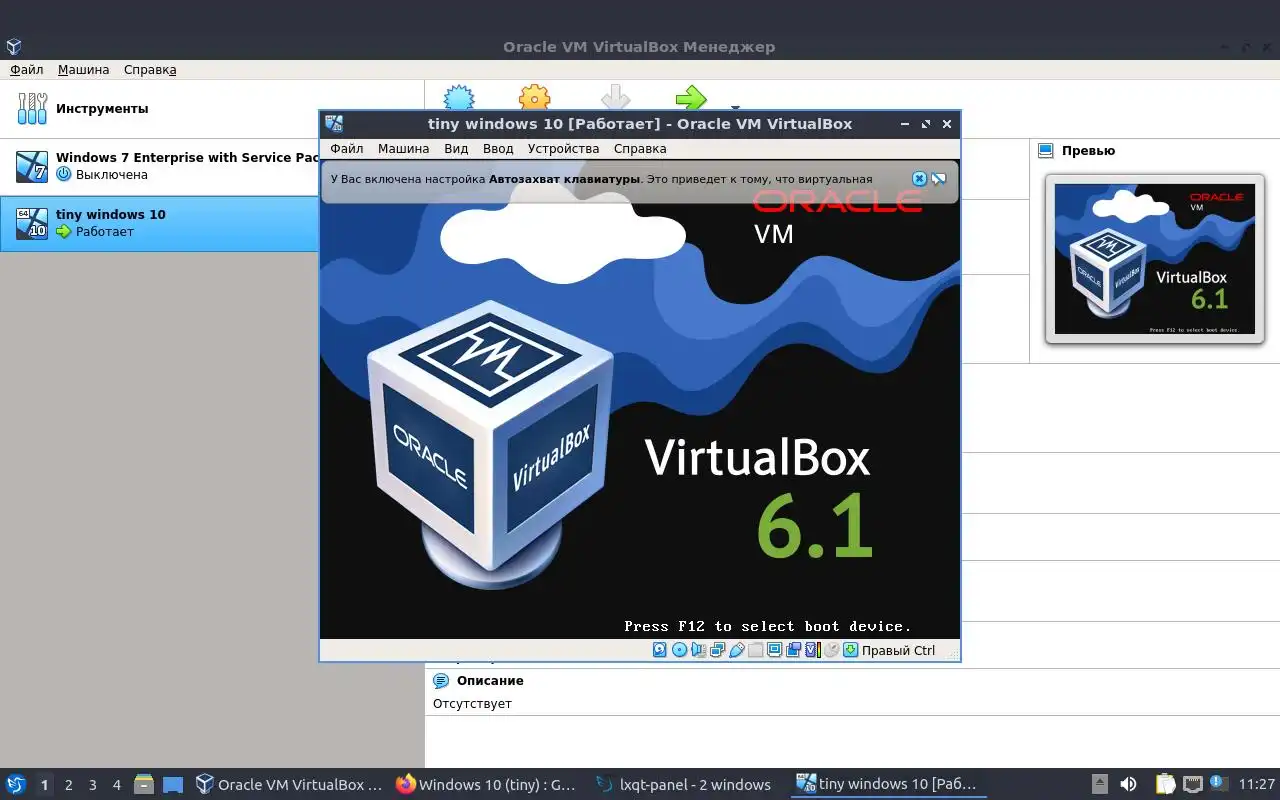
Task: Click the CPU virtualization indicator with green bar
Action: (812, 650)
